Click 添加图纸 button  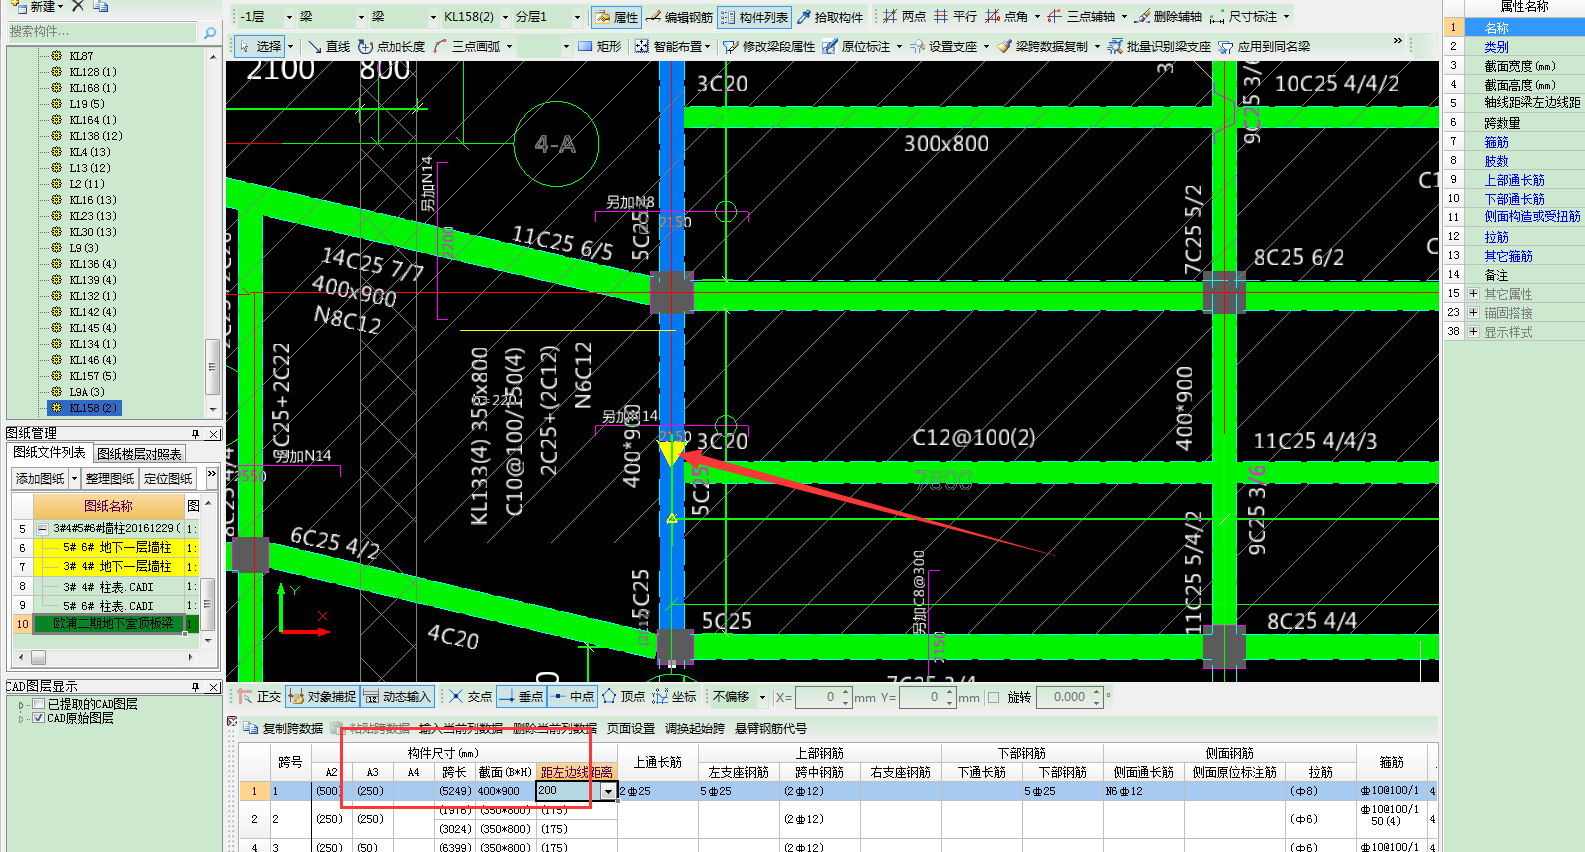41,479
